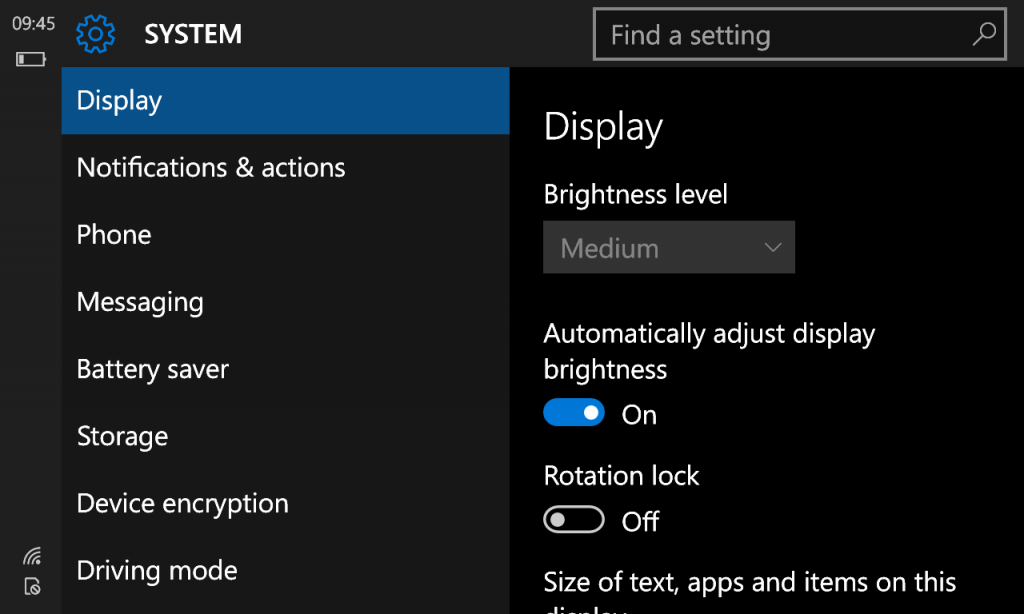Go to Device encryption settings
Viewport: 1024px width, 614px height.
tap(285, 504)
